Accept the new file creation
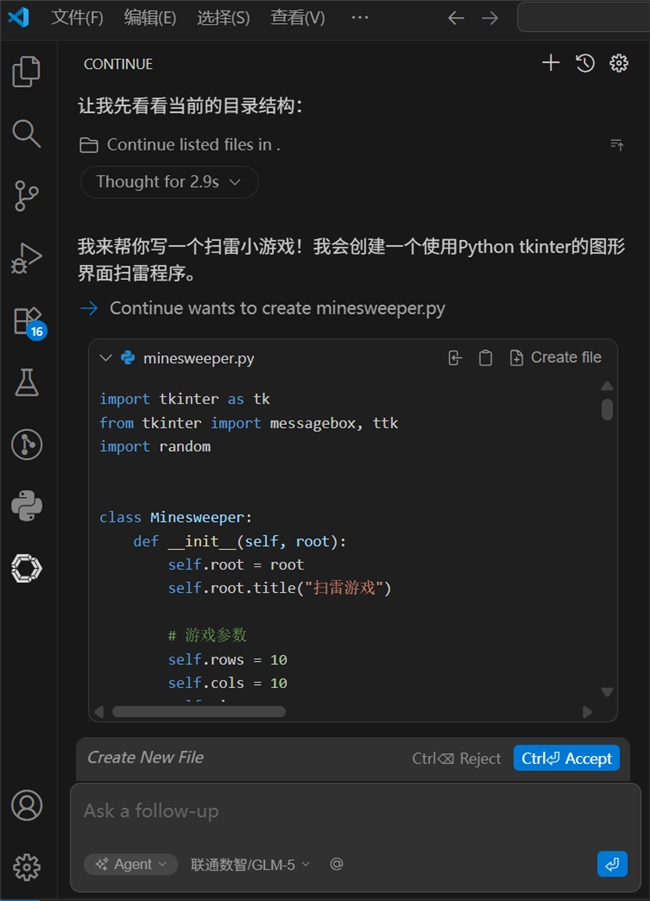The image size is (650, 901). [x=566, y=758]
